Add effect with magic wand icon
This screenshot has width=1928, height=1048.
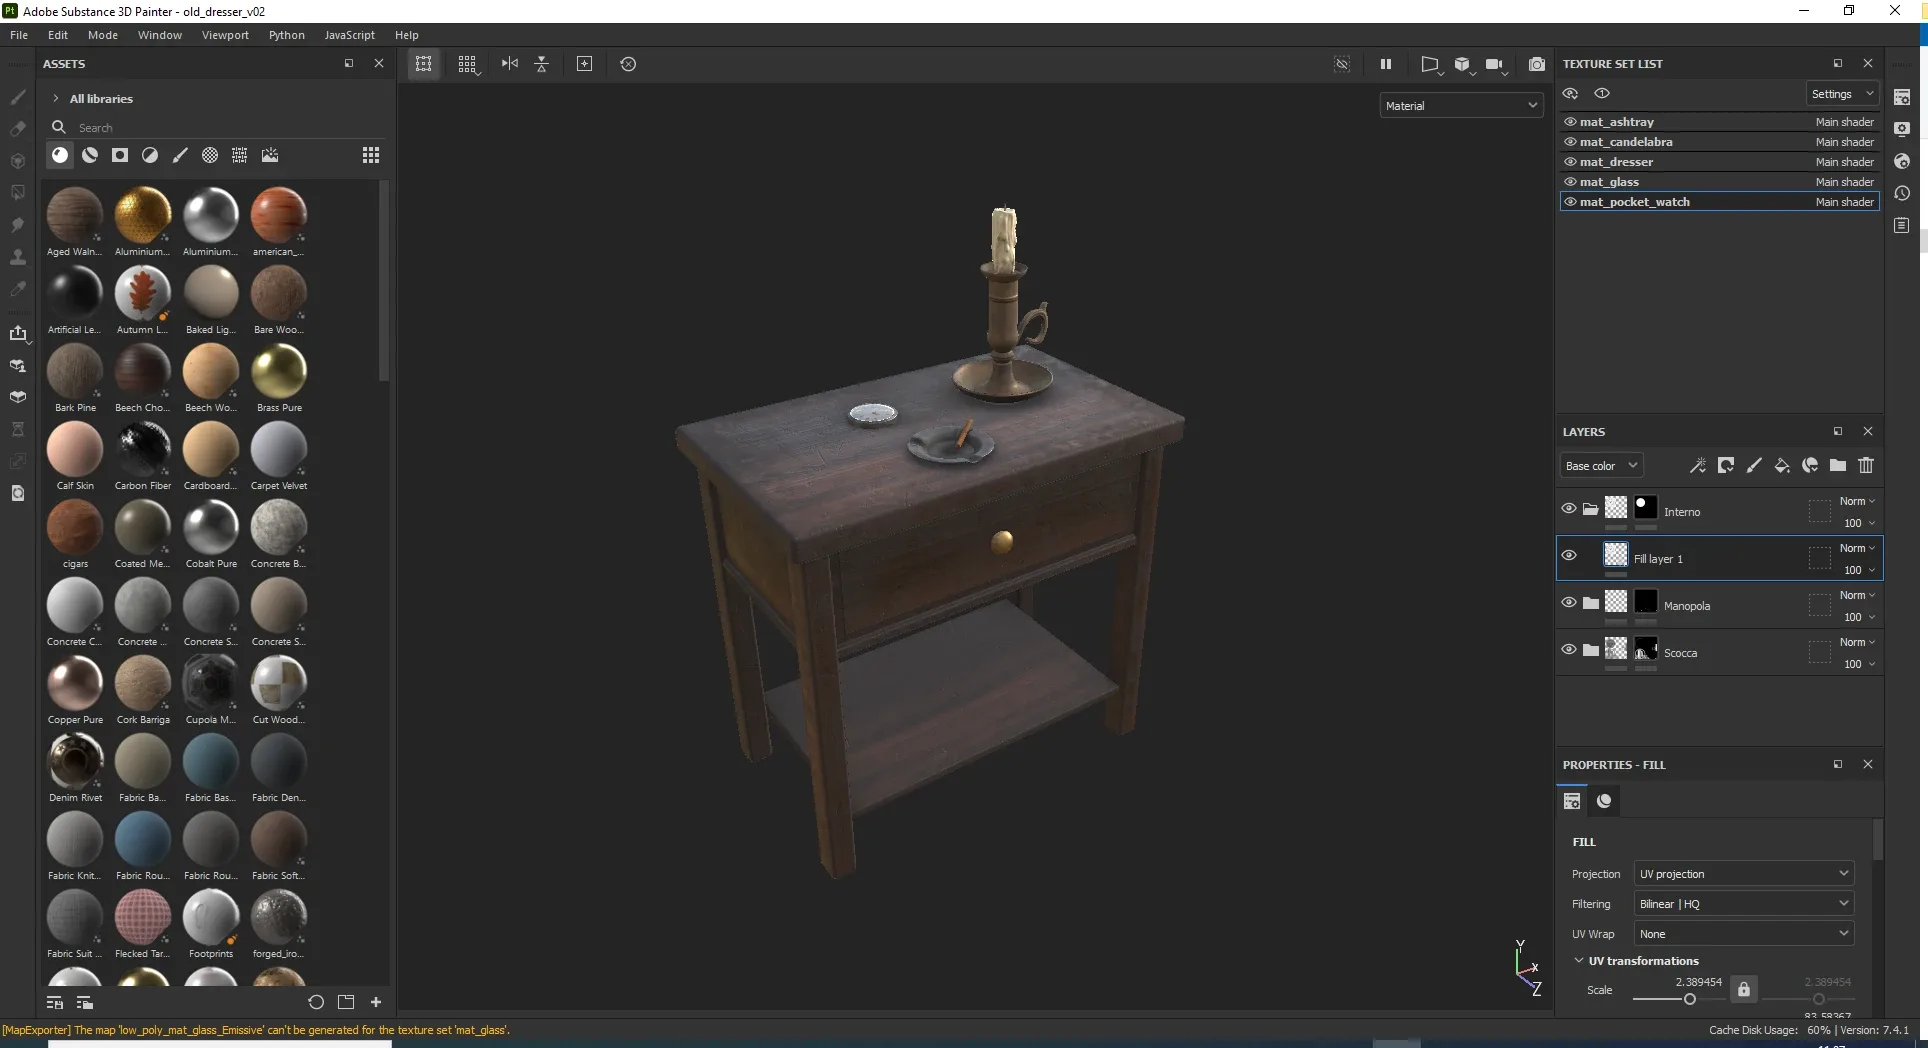[x=1698, y=465]
